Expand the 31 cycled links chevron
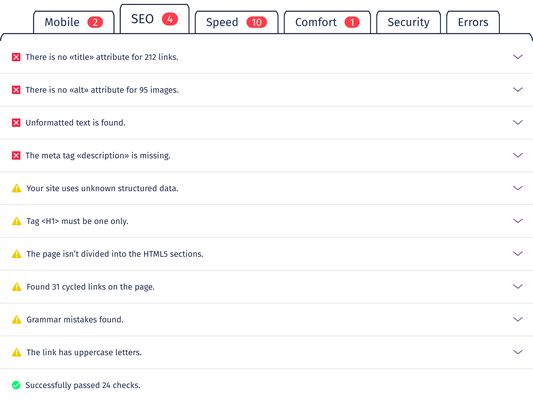 518,286
